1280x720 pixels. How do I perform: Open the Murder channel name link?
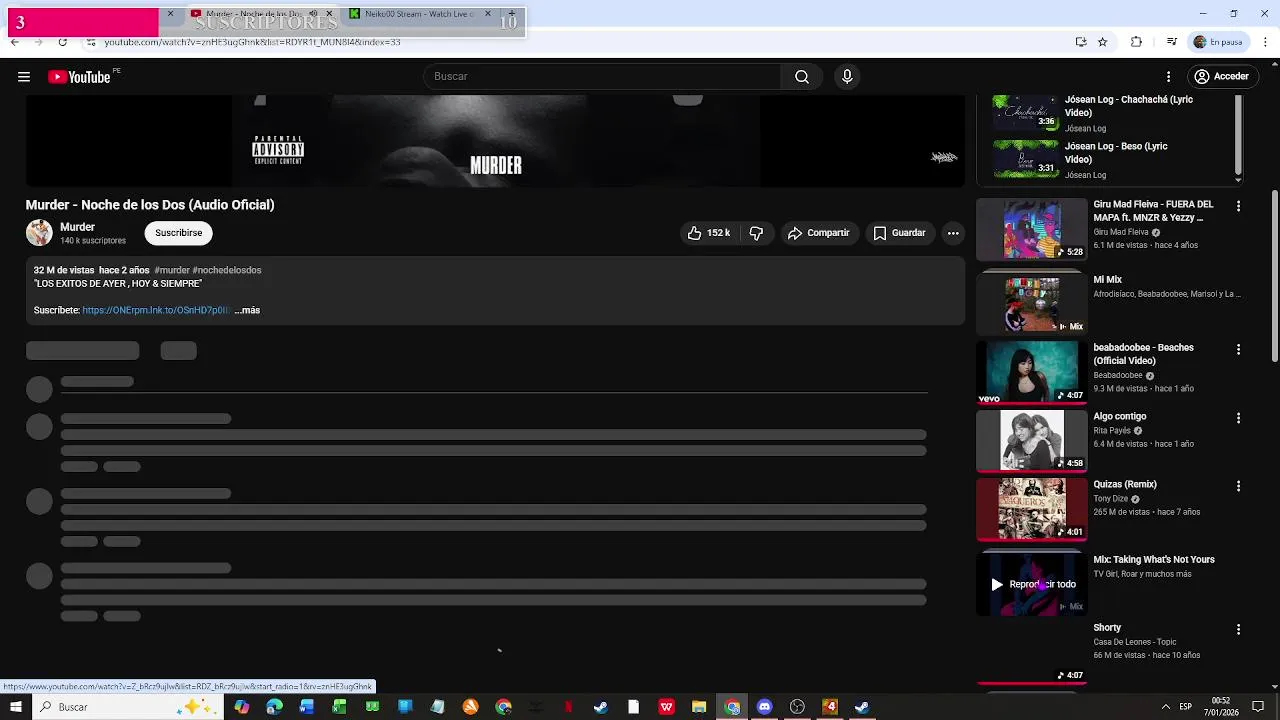tap(77, 227)
